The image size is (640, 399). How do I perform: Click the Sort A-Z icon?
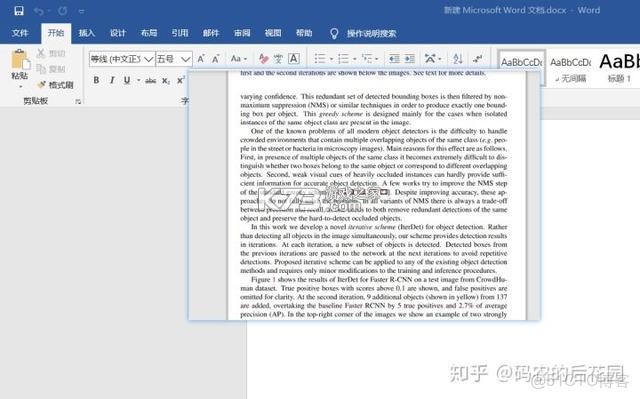458,59
